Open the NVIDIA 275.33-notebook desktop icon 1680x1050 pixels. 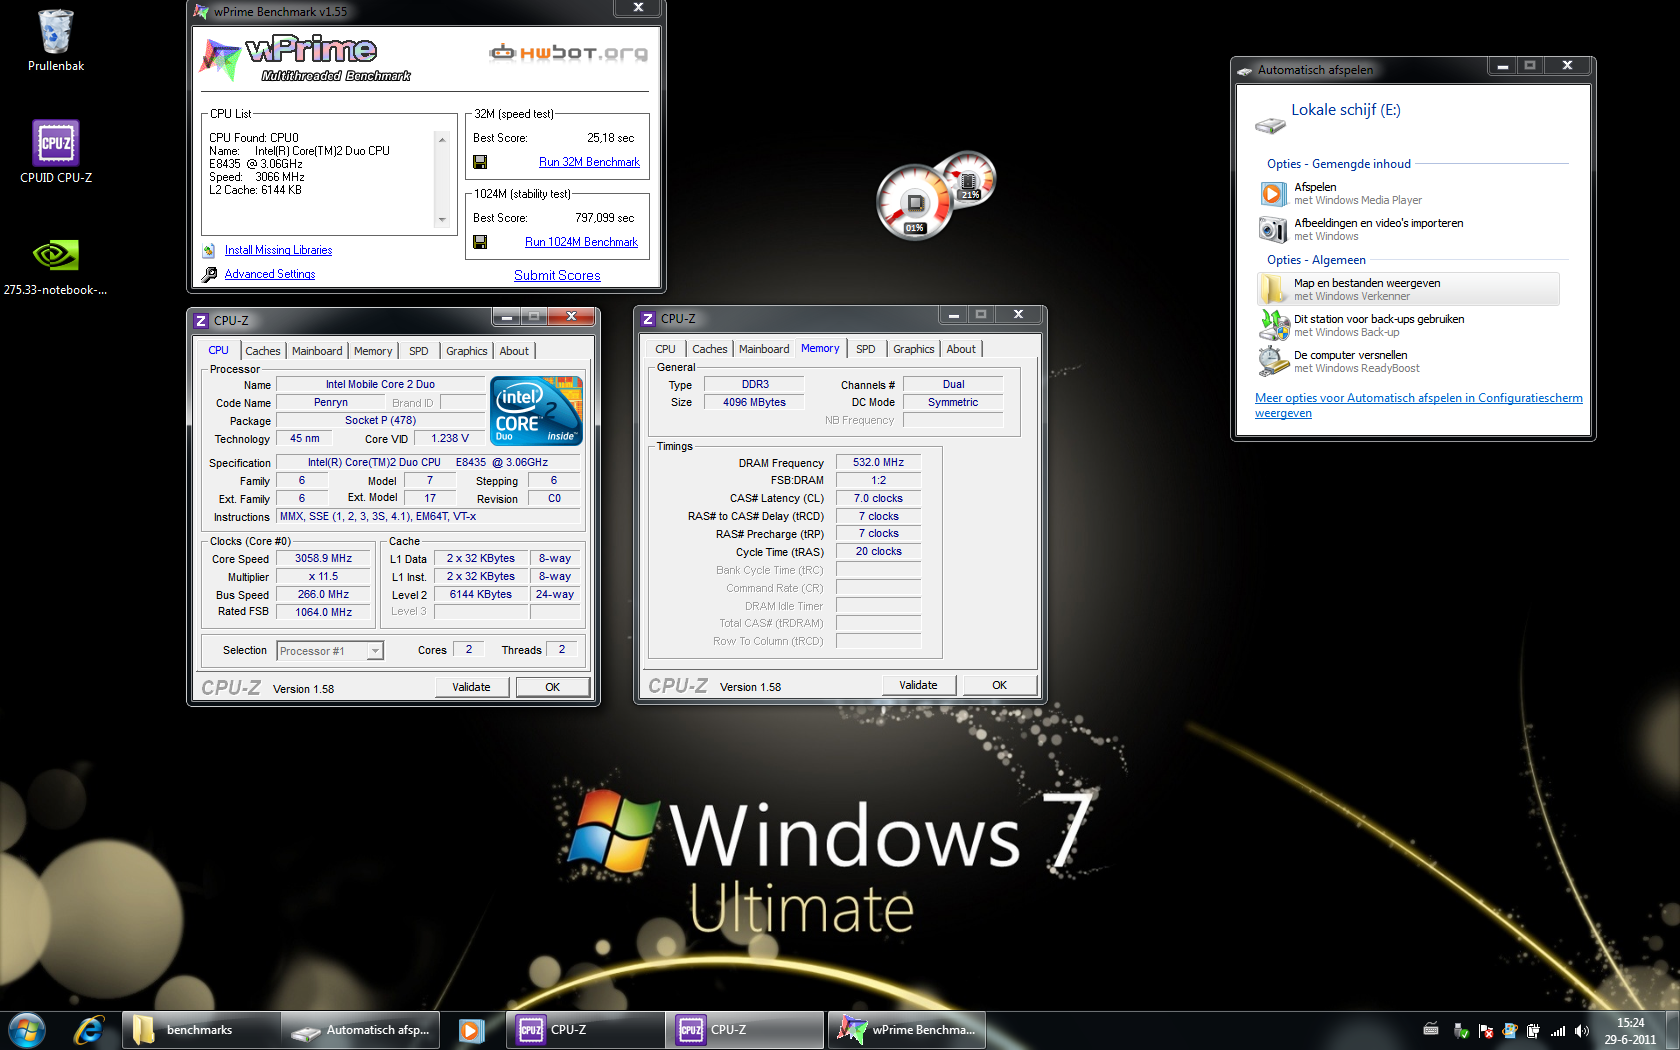(55, 255)
